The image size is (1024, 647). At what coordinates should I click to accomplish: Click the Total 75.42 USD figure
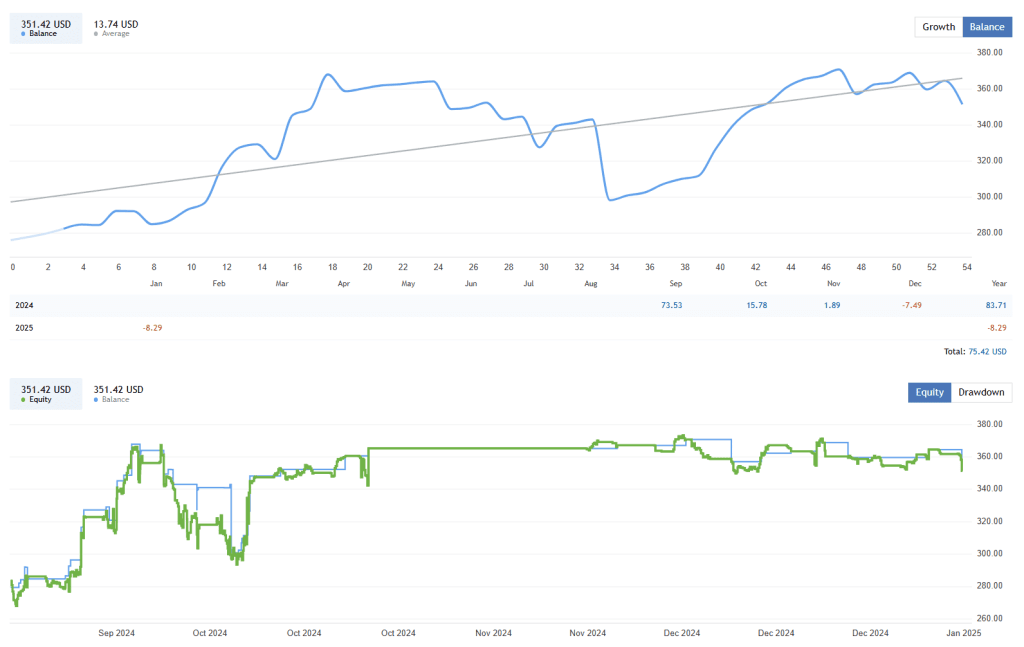pos(987,351)
